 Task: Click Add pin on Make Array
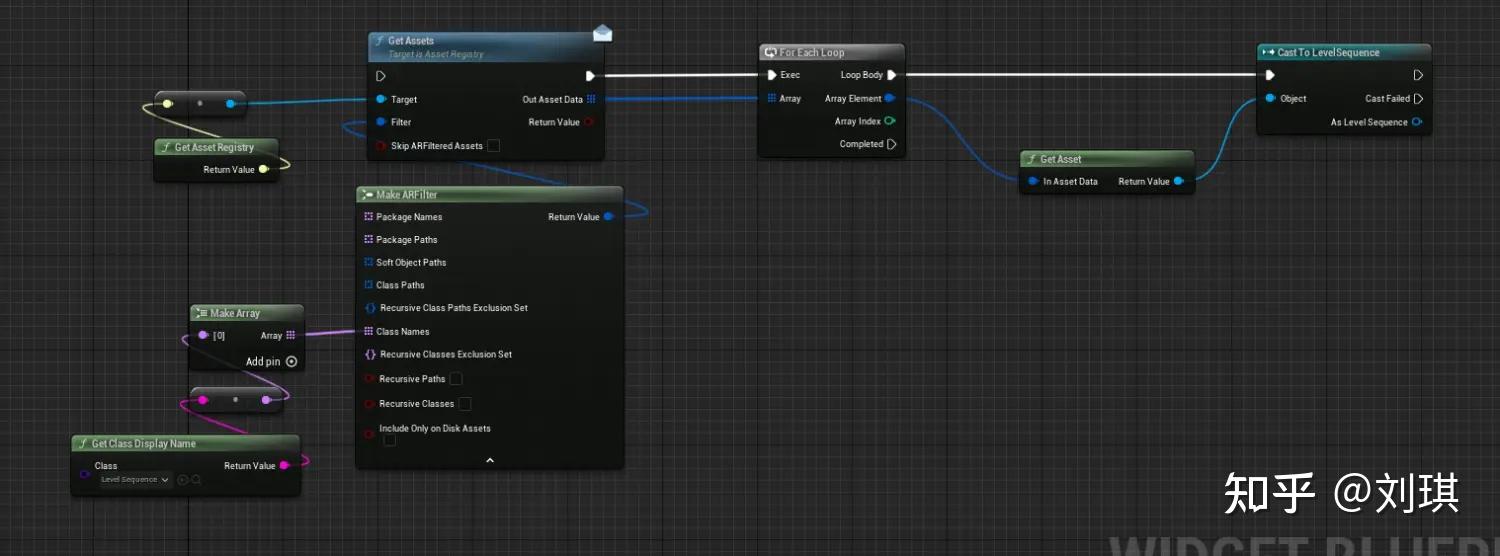(272, 362)
